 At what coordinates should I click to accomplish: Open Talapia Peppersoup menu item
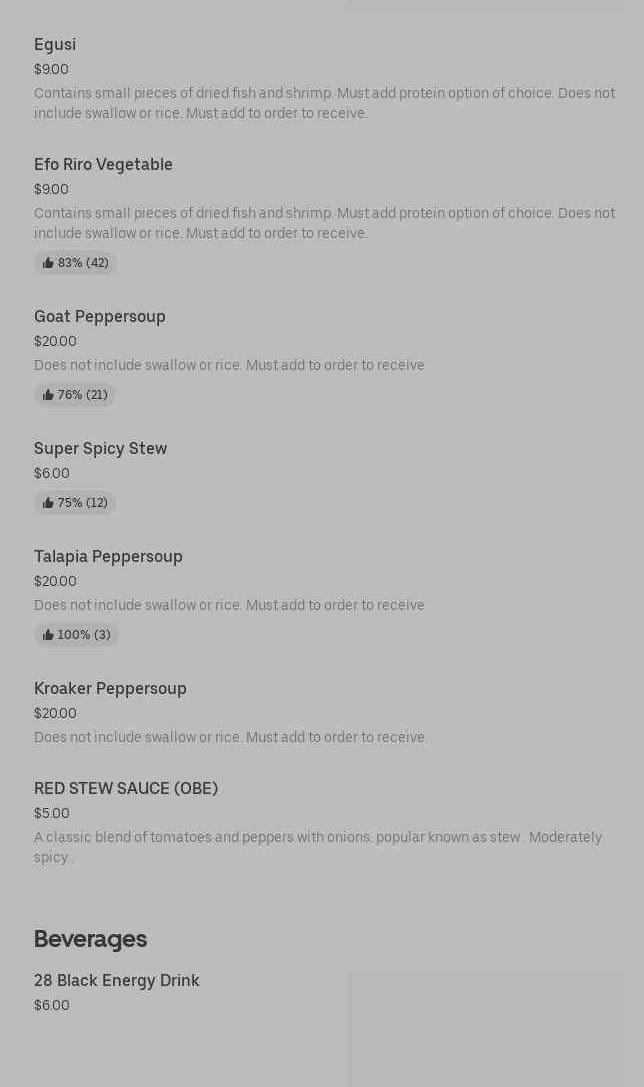tap(108, 556)
